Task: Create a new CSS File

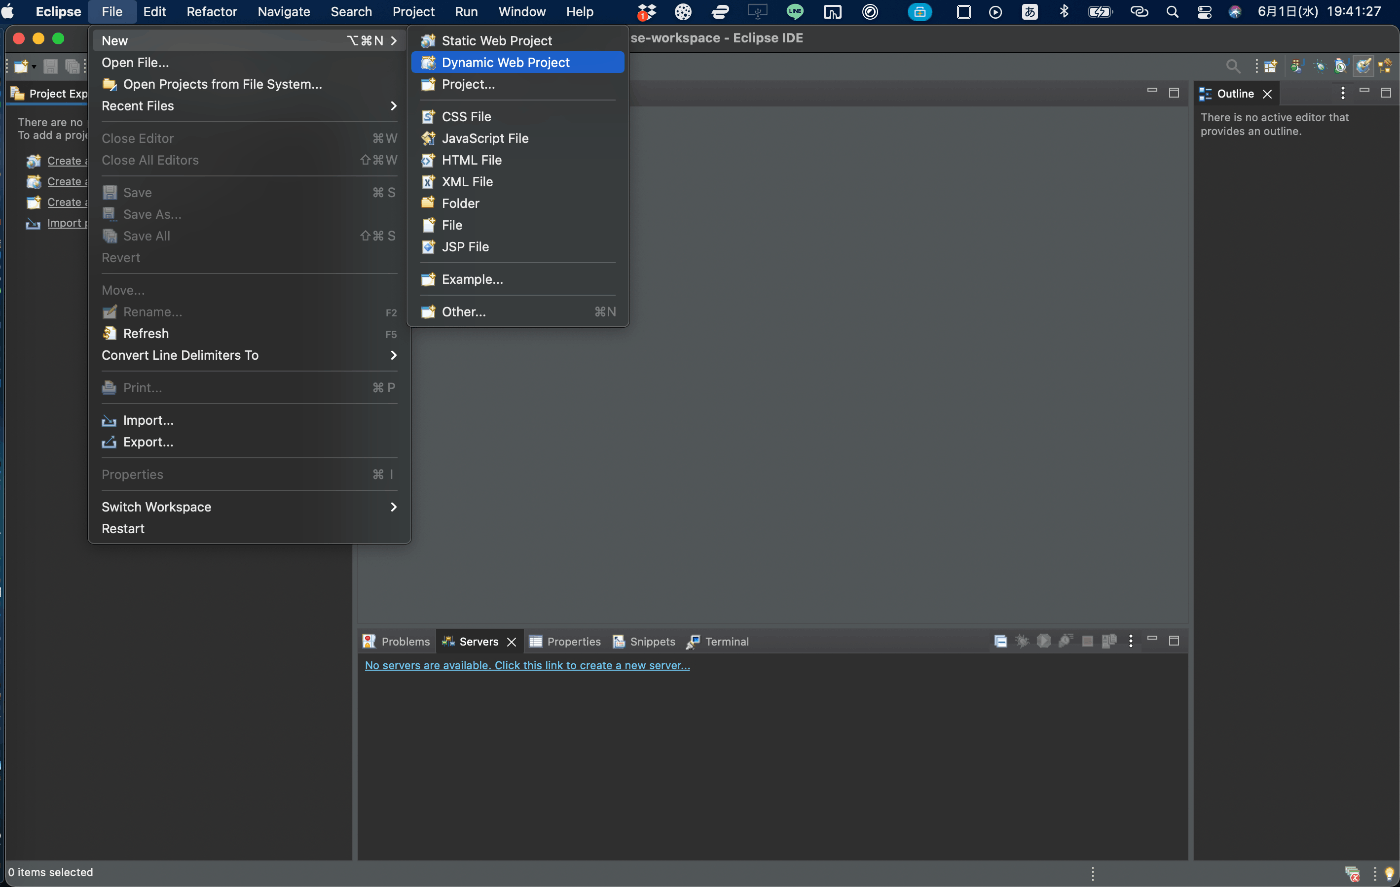Action: point(518,117)
